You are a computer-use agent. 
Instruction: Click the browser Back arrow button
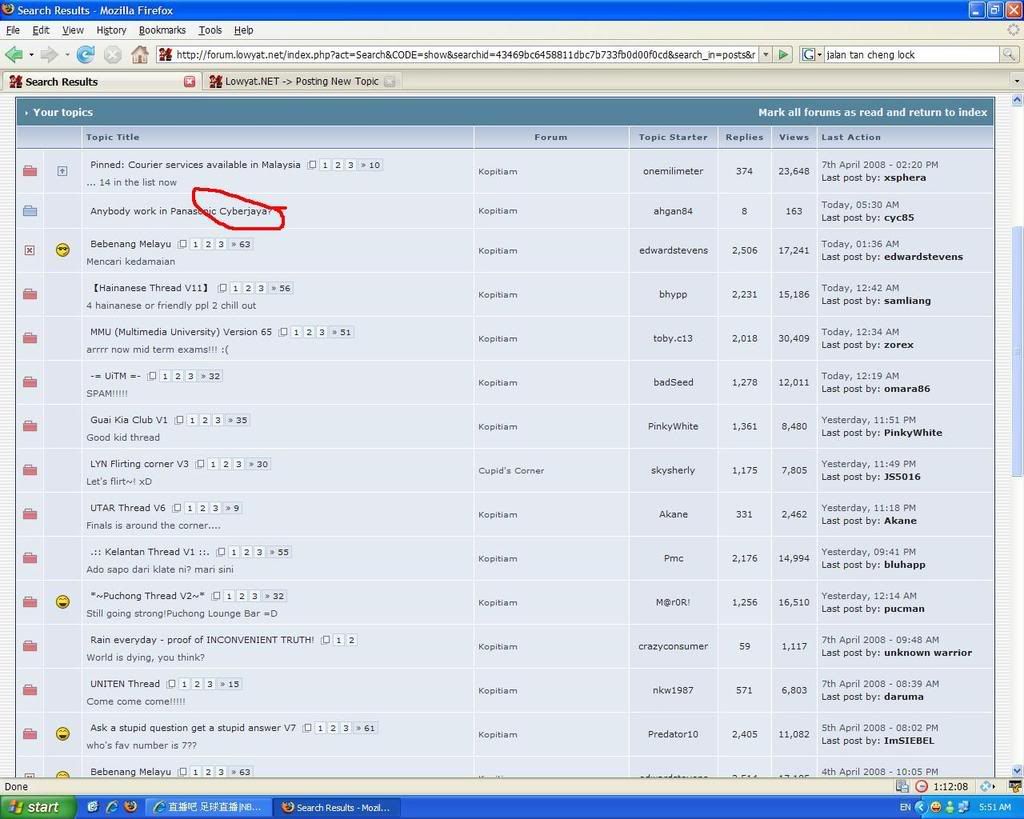point(14,54)
